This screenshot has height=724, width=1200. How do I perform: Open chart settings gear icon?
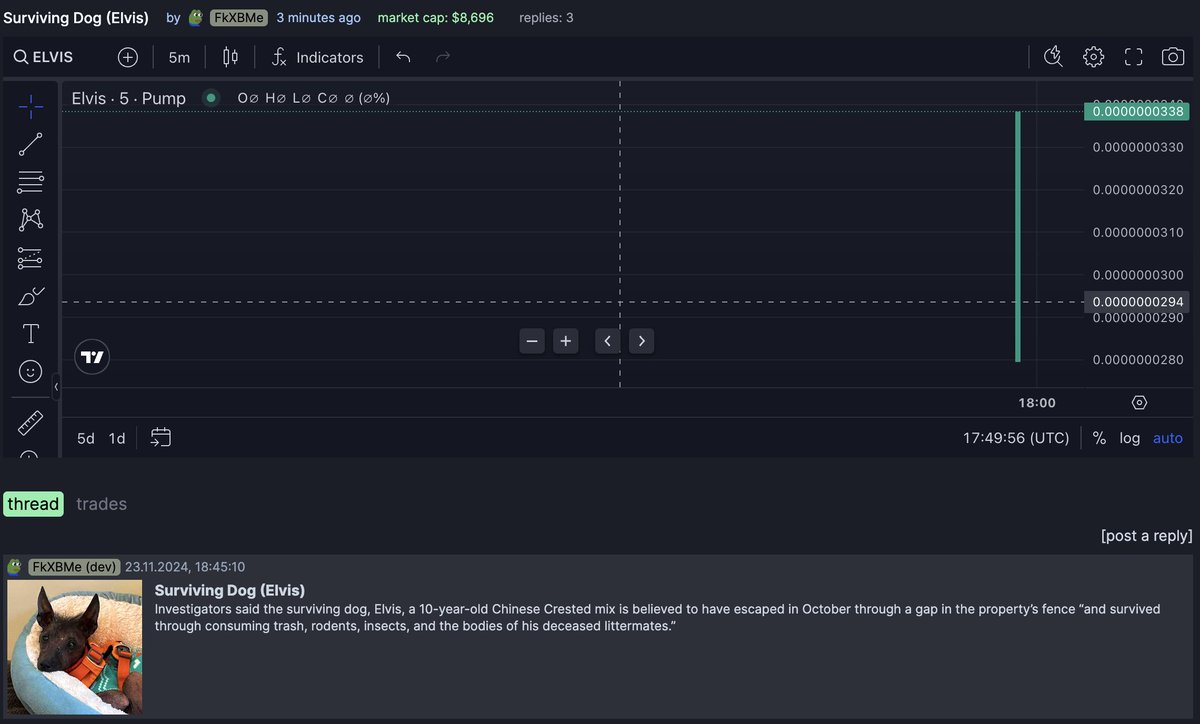[1093, 57]
